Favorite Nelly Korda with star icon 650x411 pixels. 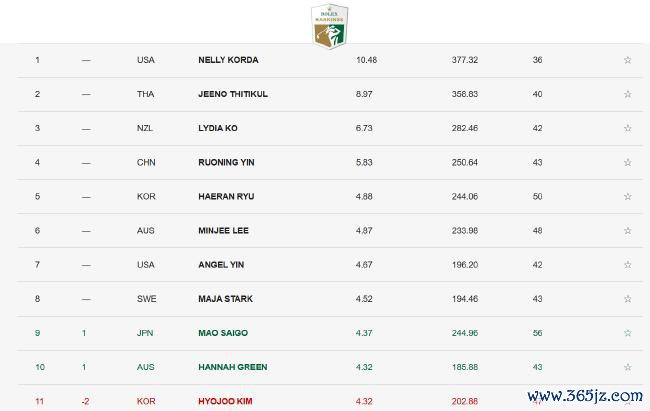coord(628,60)
